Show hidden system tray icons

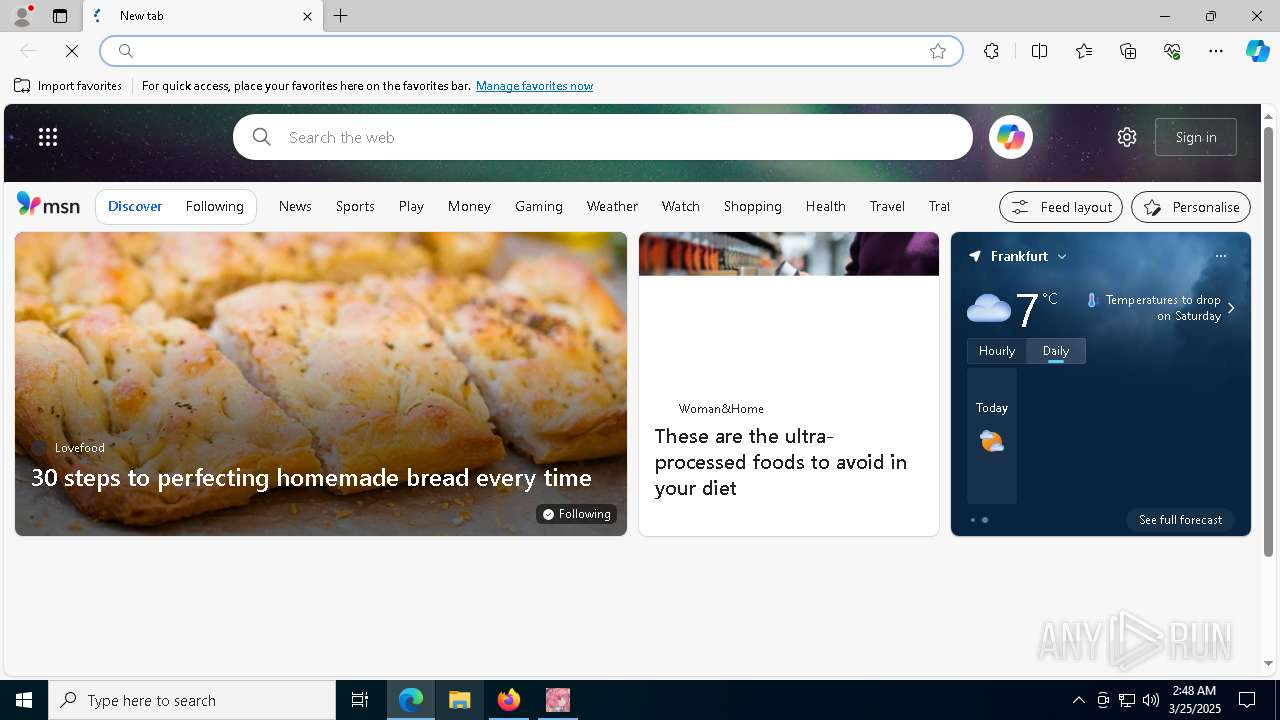click(x=1078, y=700)
